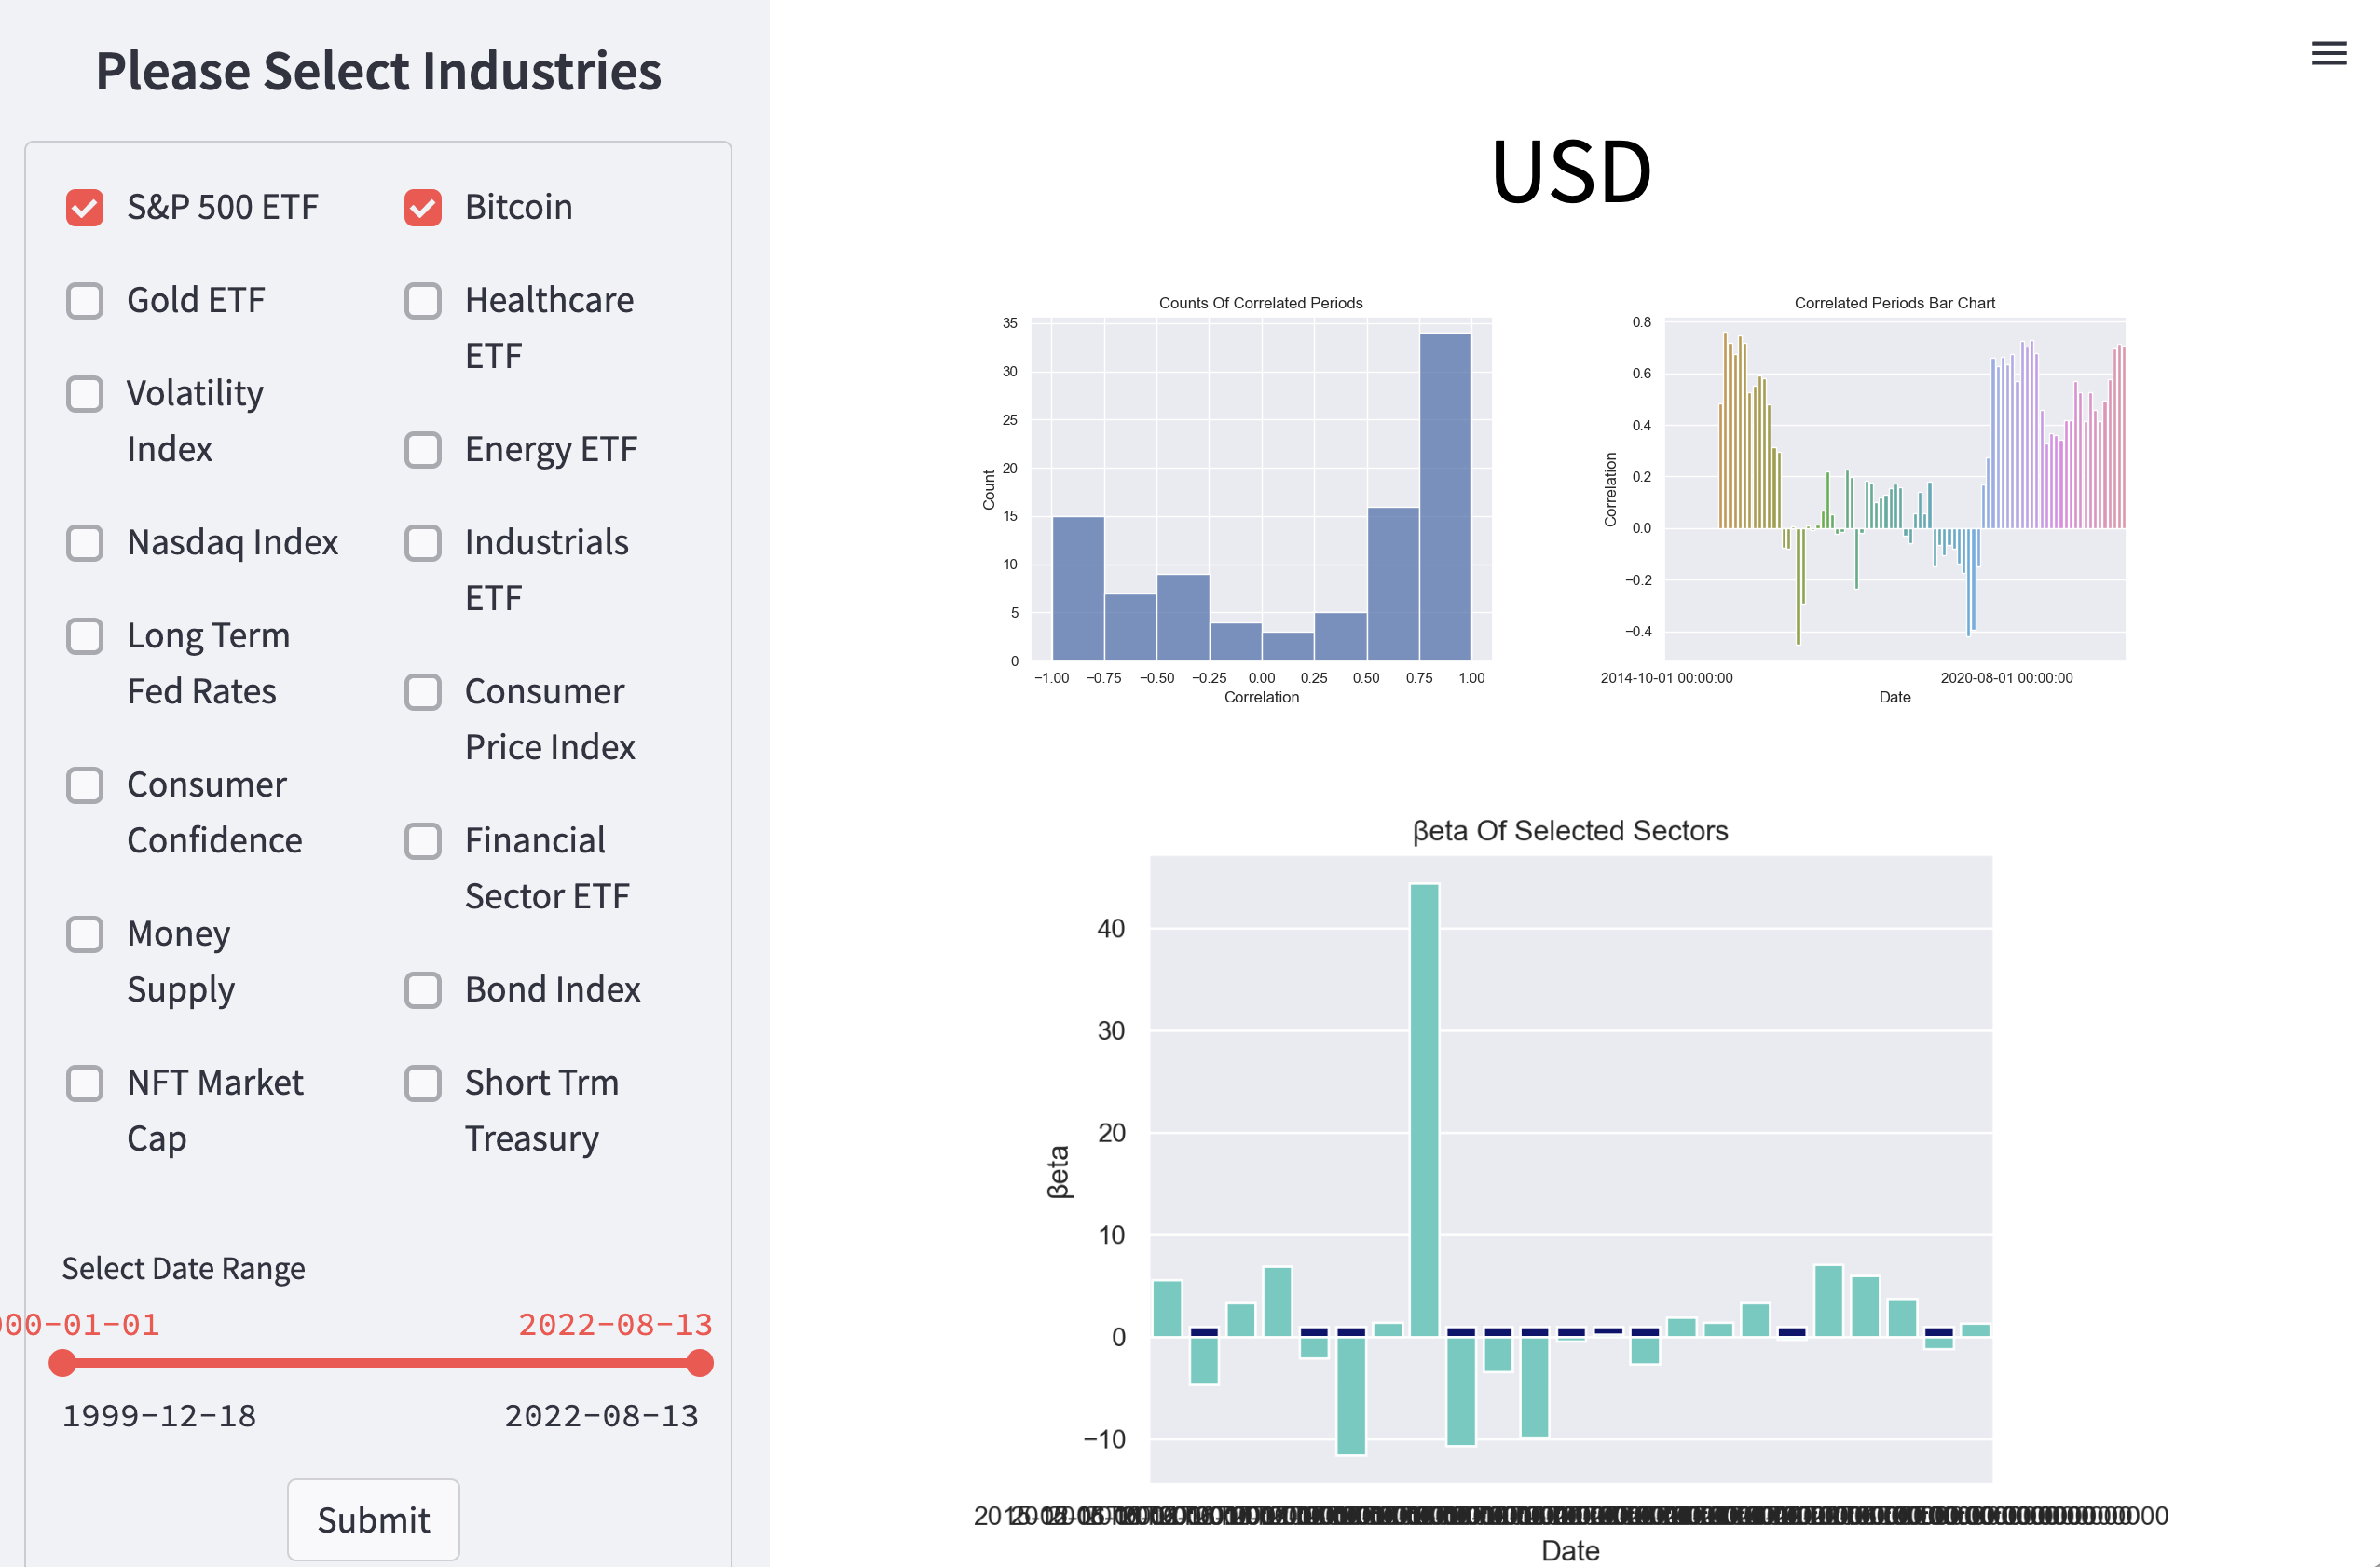Tick the Industrials ETF checkbox
This screenshot has height=1567, width=2380.
[423, 543]
